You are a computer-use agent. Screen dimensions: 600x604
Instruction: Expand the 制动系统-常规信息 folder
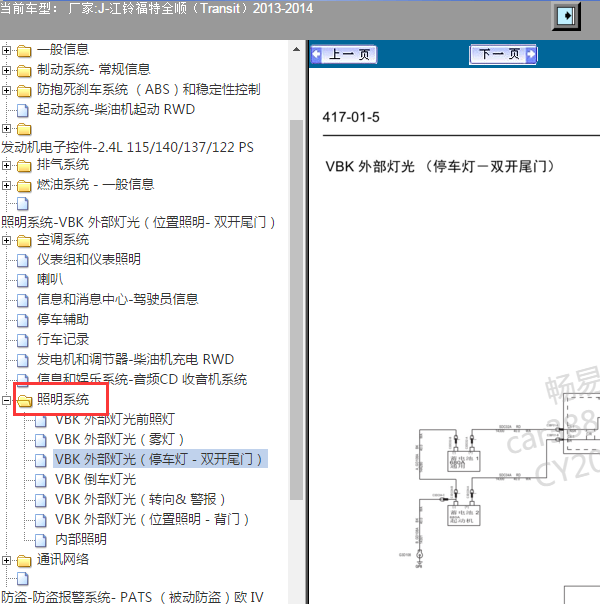pos(6,70)
